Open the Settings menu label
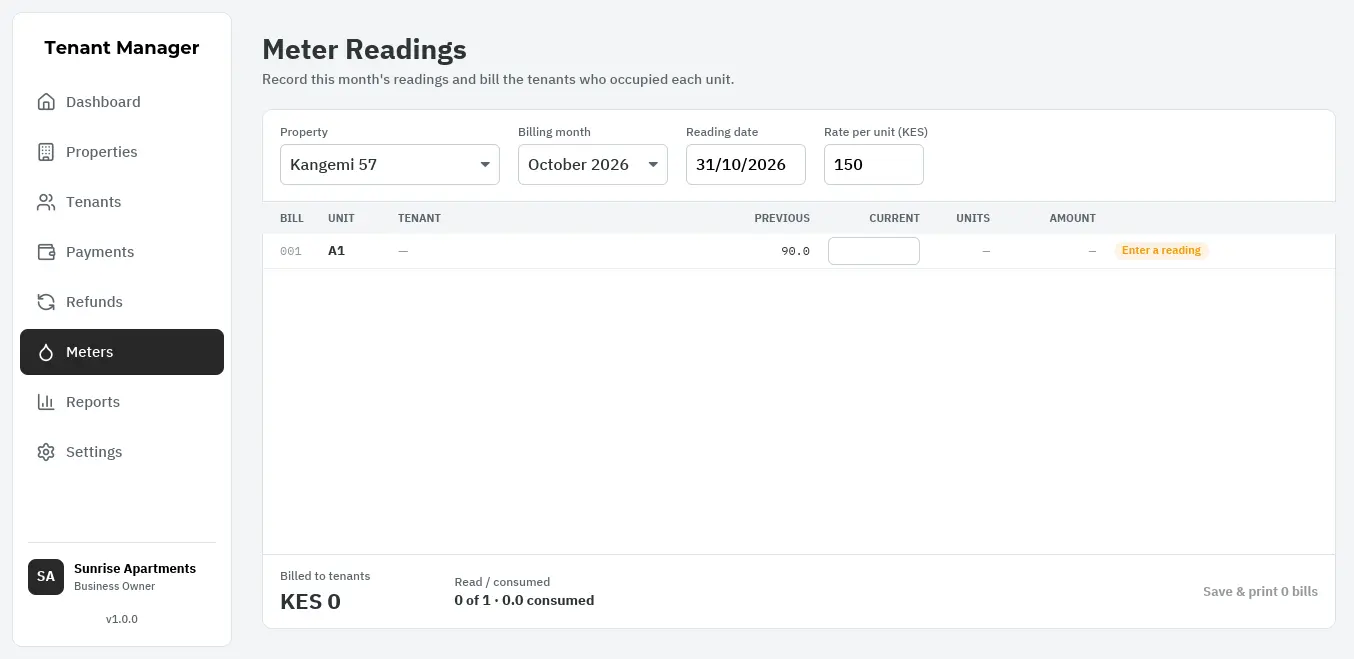The height and width of the screenshot is (659, 1354). (x=94, y=452)
